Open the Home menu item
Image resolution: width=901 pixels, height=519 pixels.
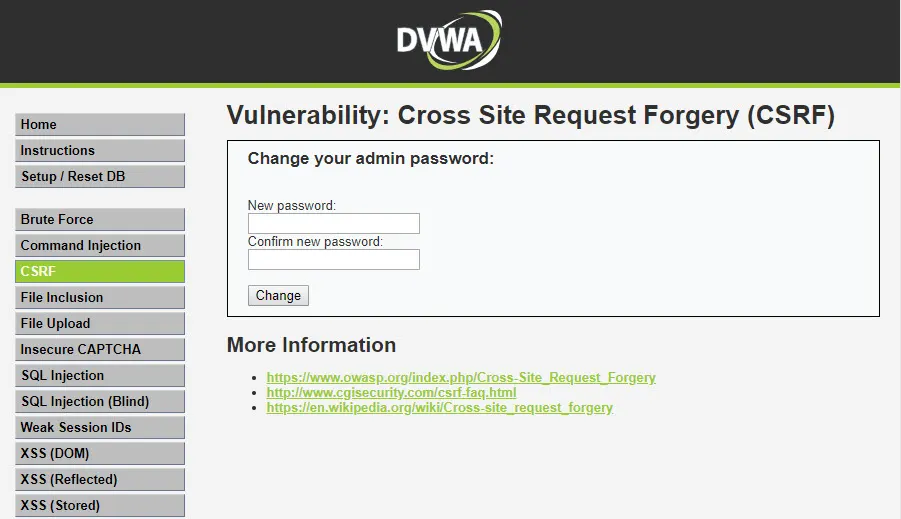pos(100,125)
